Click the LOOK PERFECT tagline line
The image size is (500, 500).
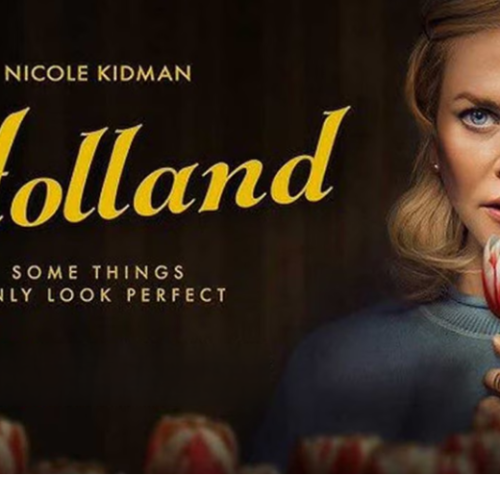point(113,295)
